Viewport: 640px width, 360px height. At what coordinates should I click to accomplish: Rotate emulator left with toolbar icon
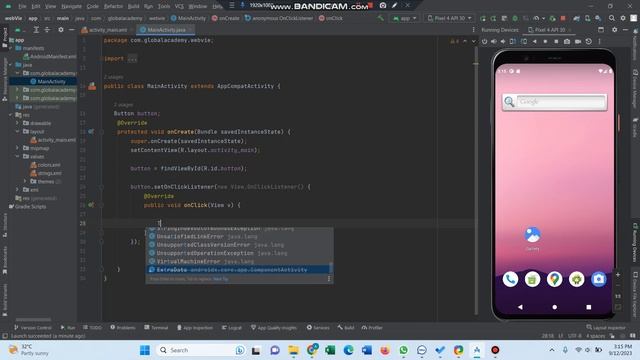(x=513, y=41)
